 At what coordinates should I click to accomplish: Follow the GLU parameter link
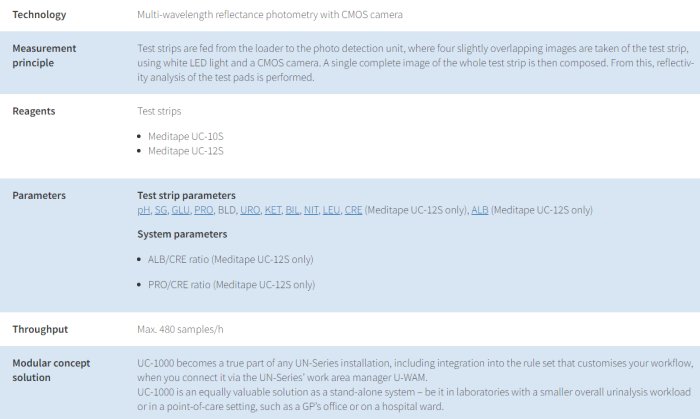coord(181,210)
